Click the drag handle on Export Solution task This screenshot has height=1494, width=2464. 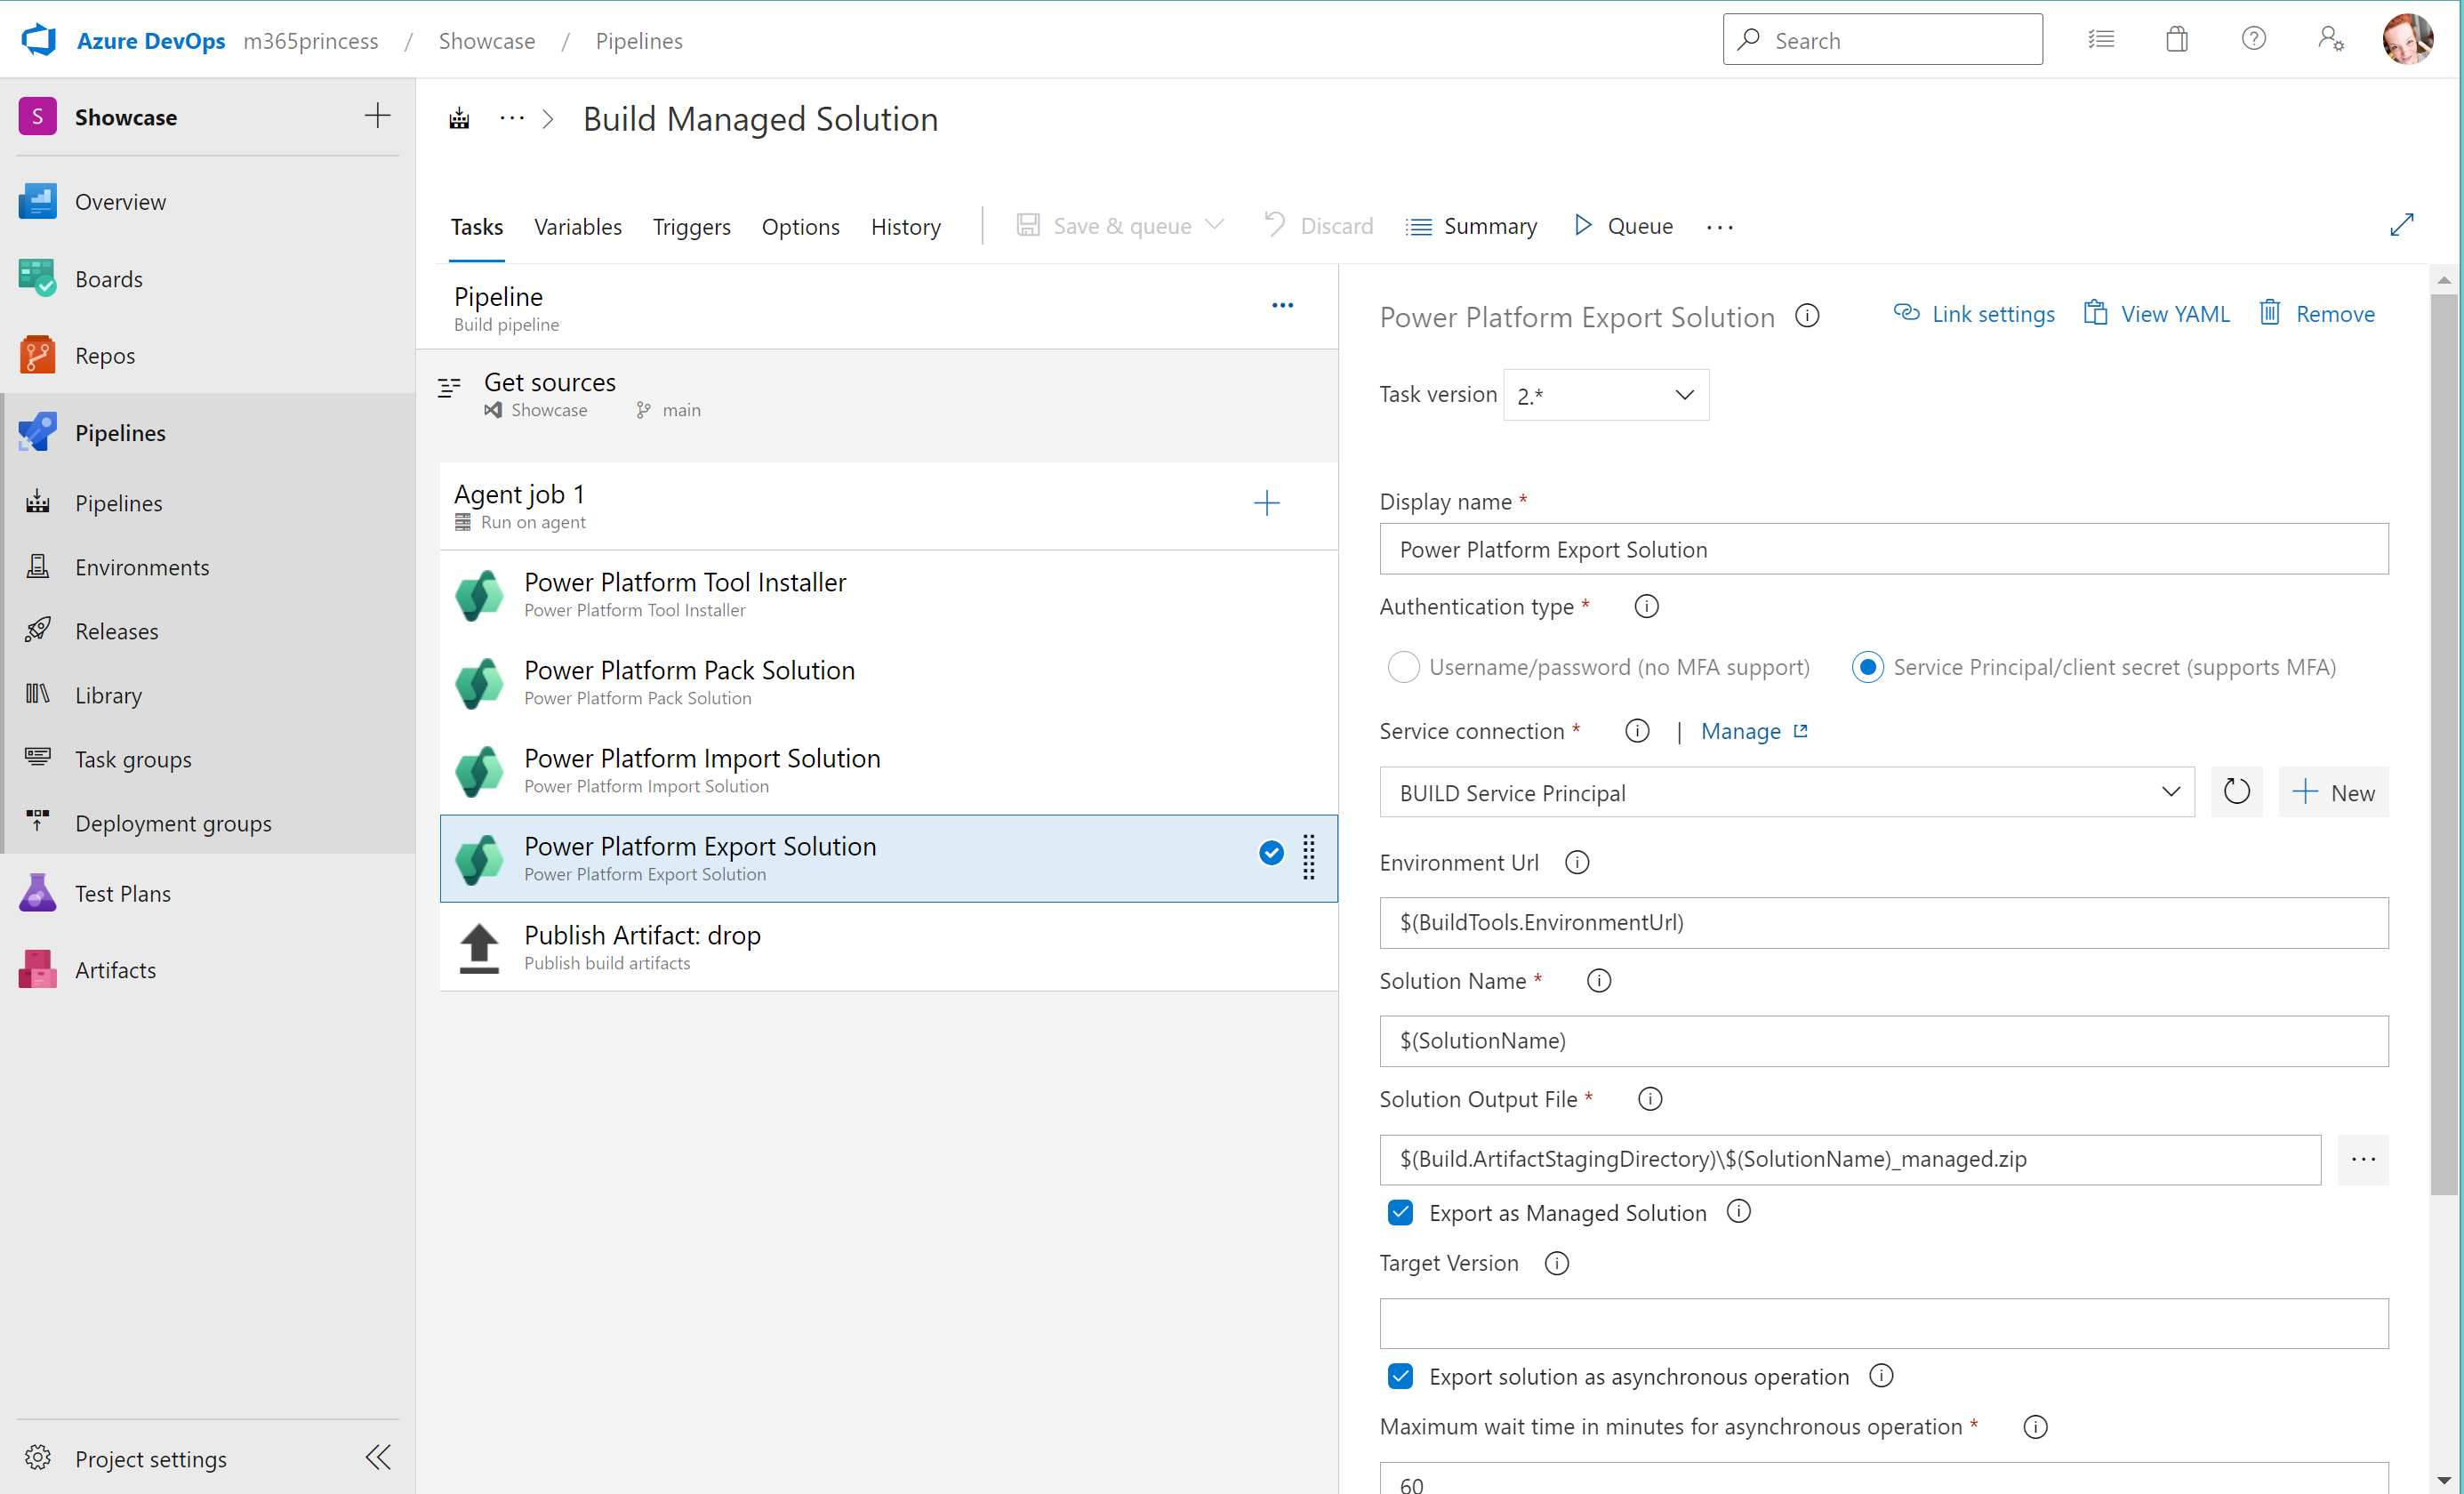[x=1308, y=857]
